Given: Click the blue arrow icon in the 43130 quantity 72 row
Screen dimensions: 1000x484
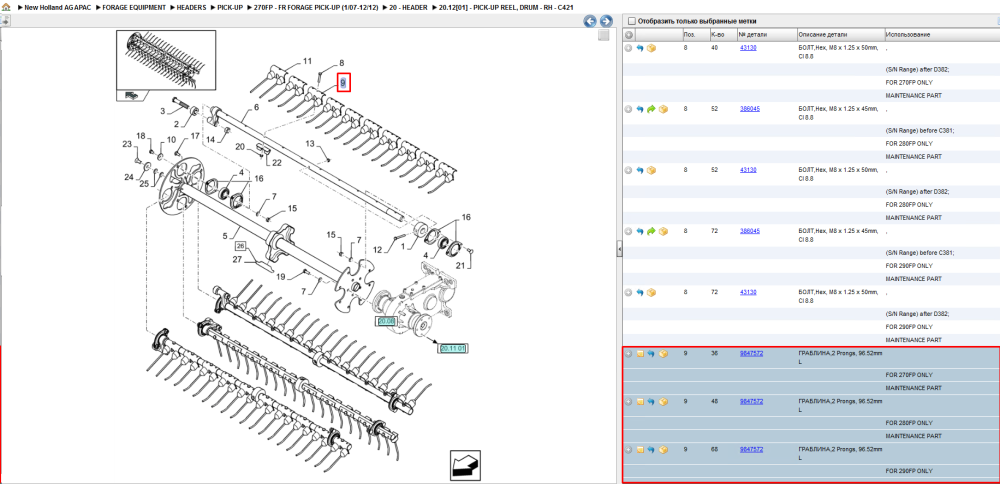Looking at the screenshot, I should pyautogui.click(x=640, y=292).
